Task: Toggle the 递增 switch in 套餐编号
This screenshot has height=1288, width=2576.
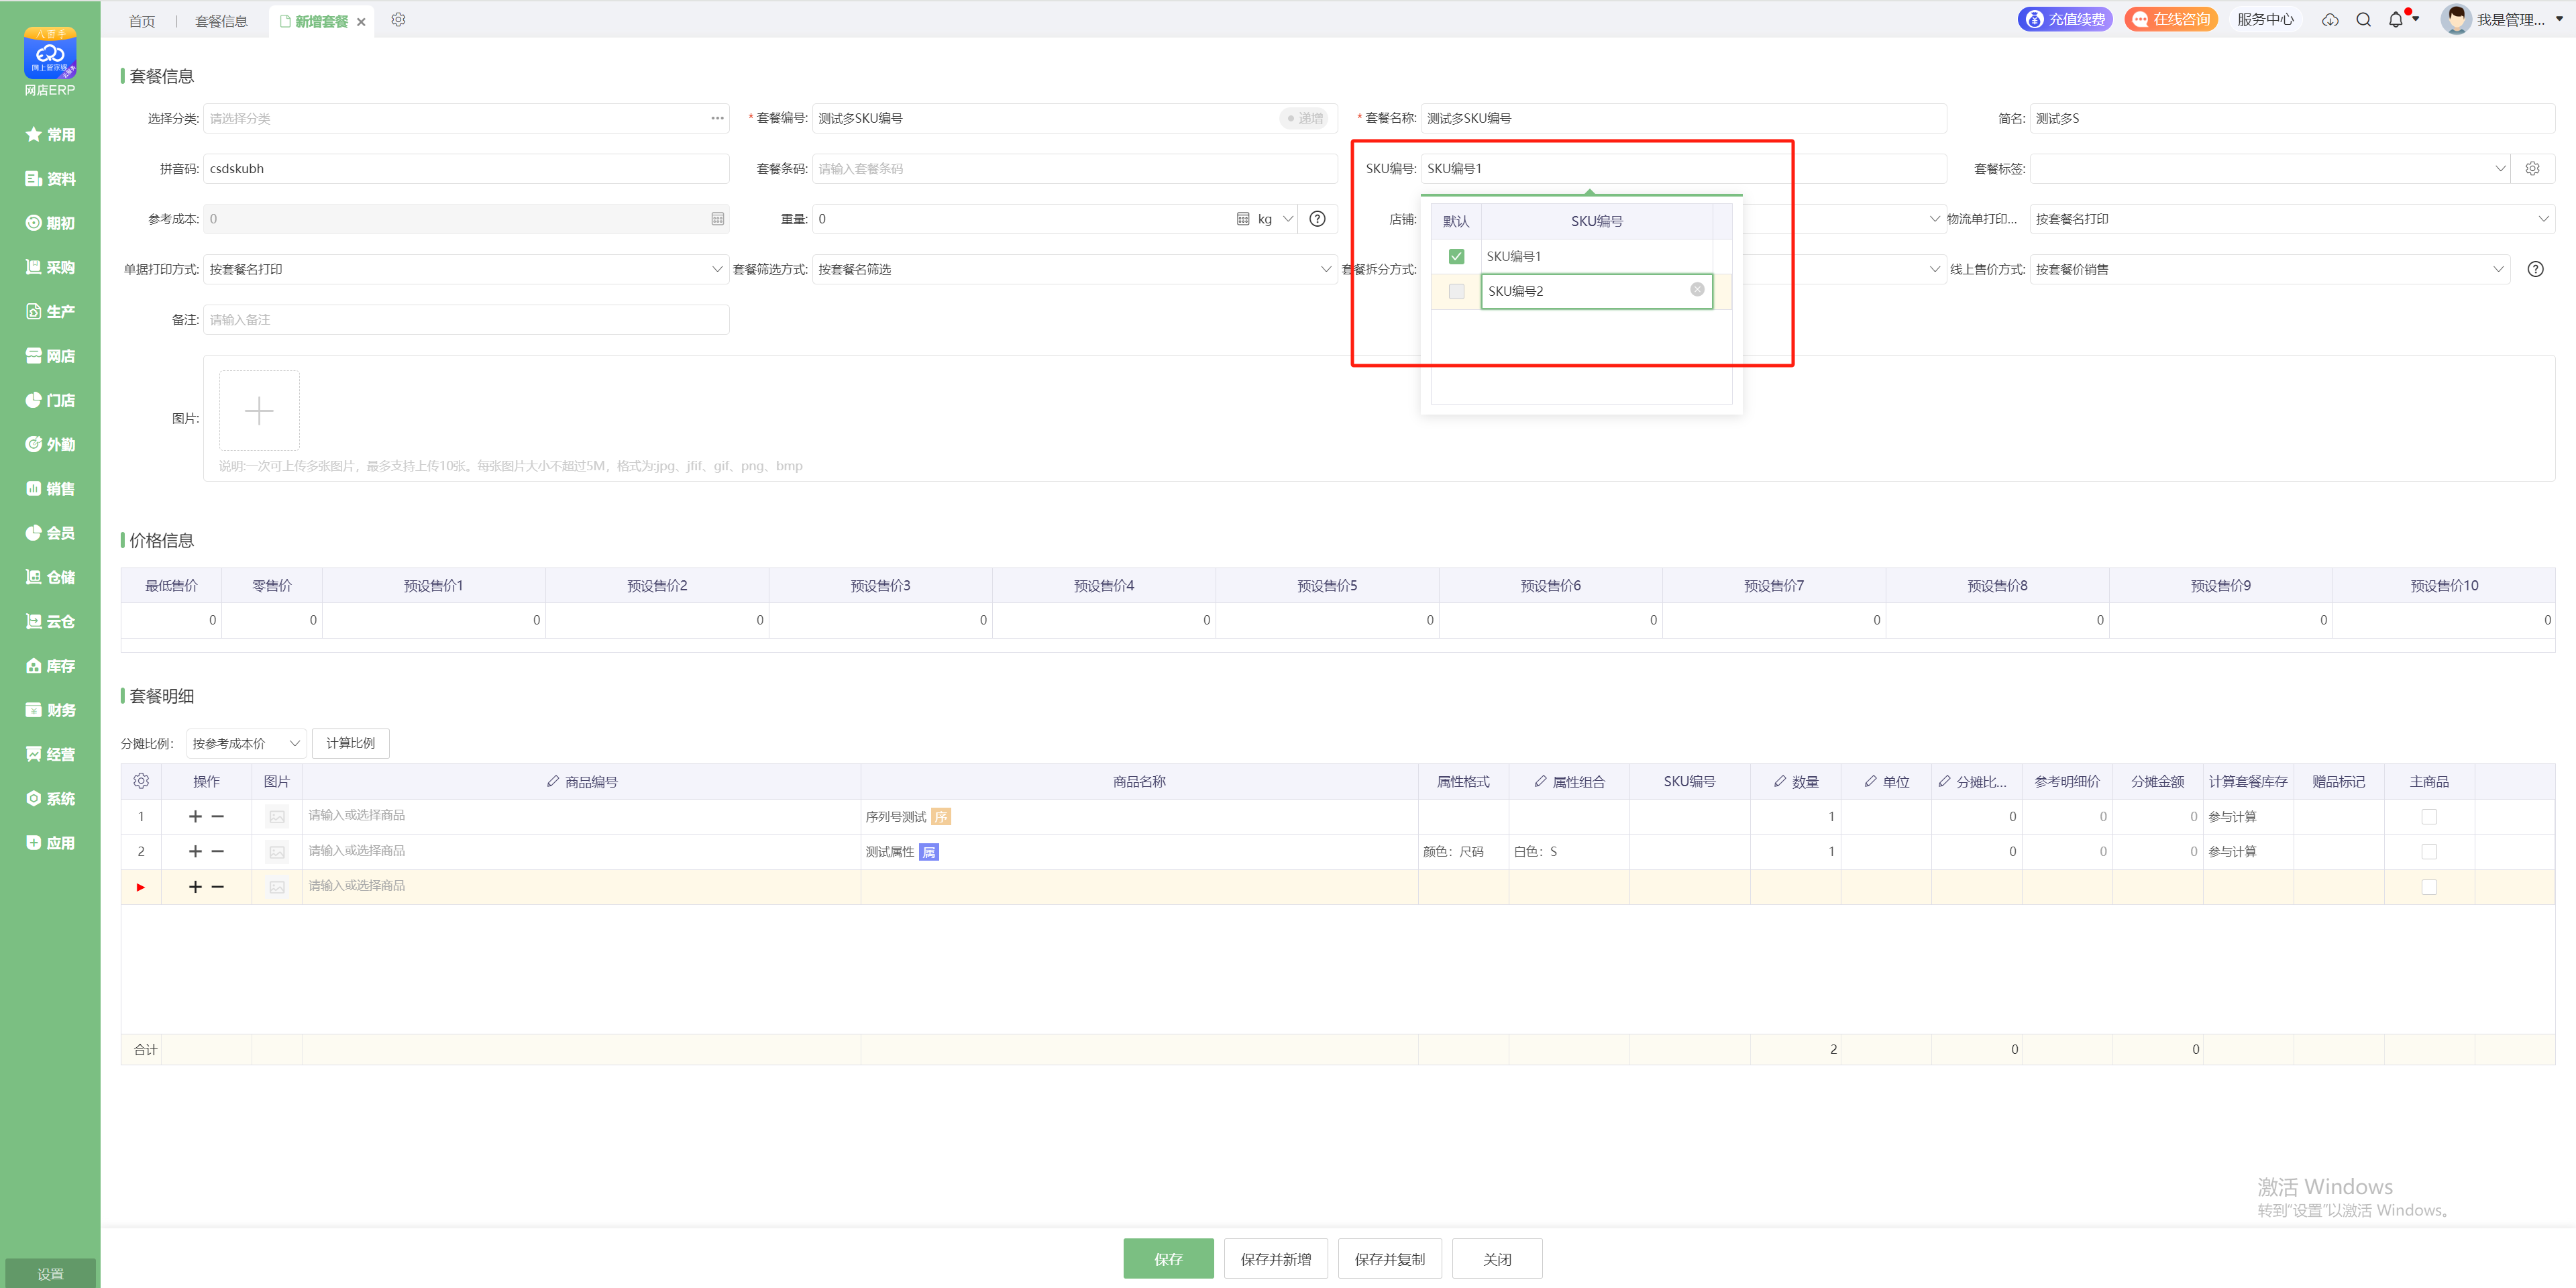Action: pos(1304,118)
